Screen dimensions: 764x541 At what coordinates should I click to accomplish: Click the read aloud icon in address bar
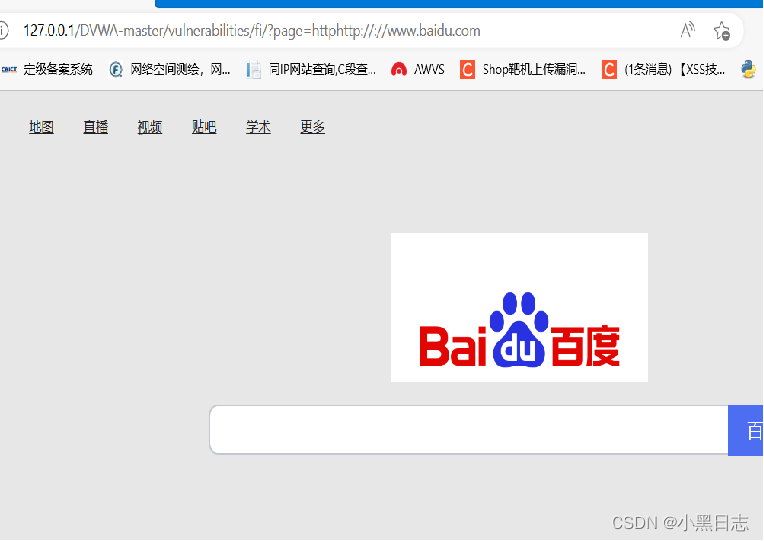click(688, 30)
